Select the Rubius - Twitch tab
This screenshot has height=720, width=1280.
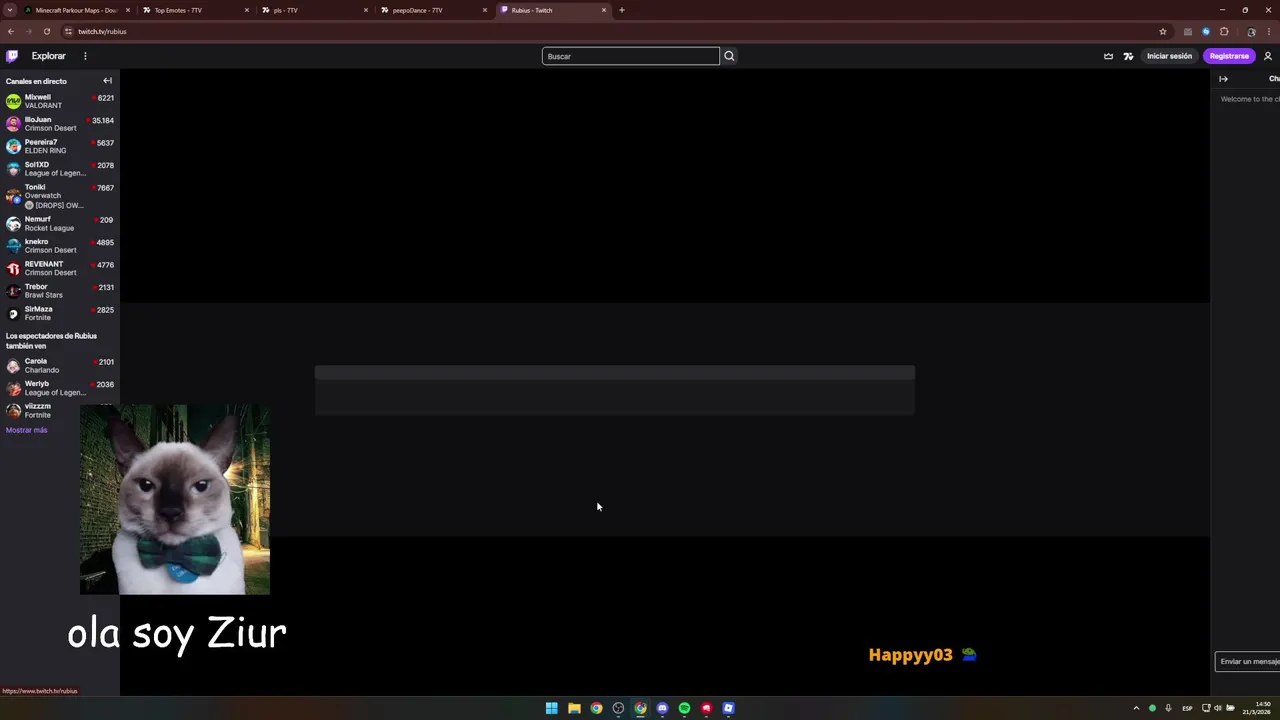[552, 10]
